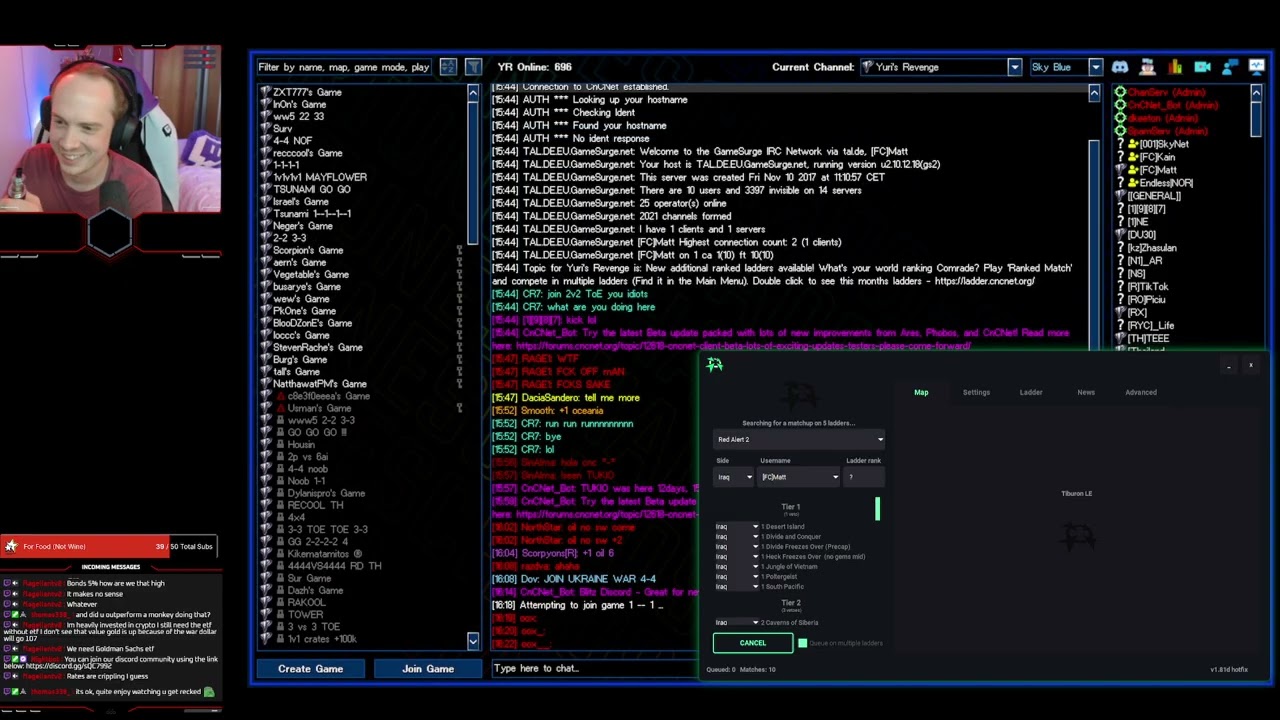Click the Type here to chat field

tap(596, 669)
